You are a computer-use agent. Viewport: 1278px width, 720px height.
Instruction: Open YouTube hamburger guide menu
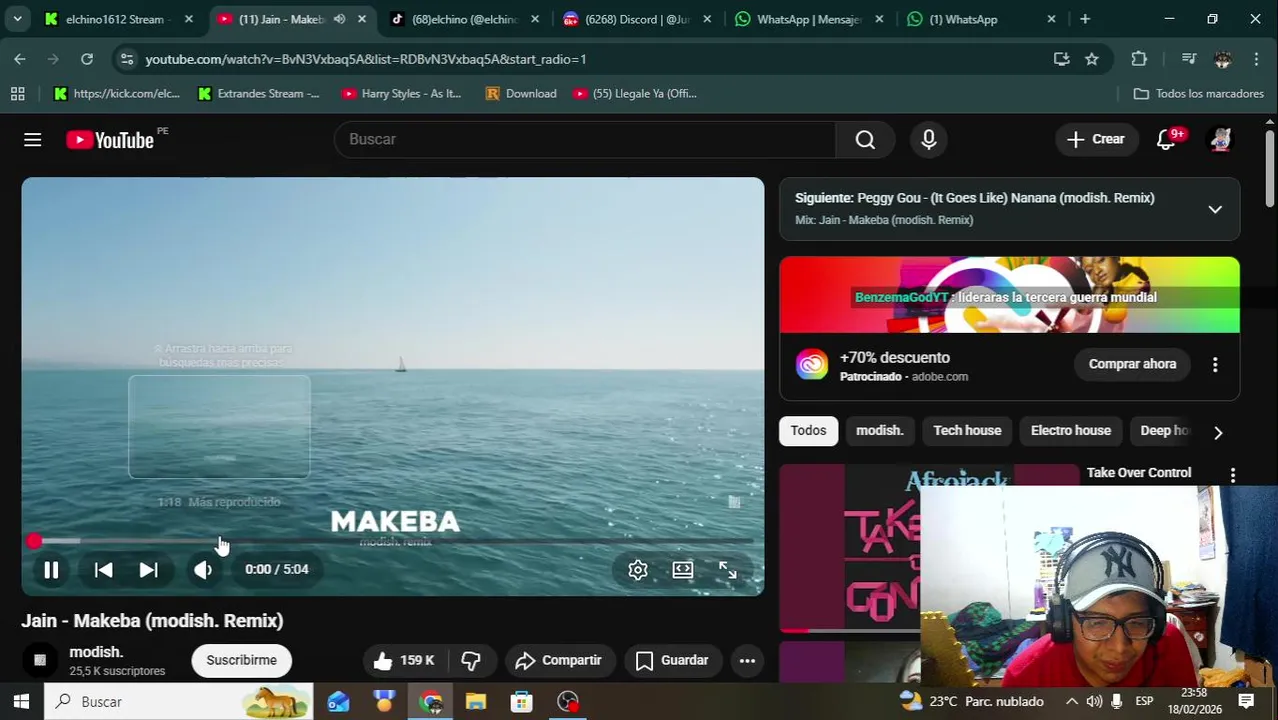(33, 140)
